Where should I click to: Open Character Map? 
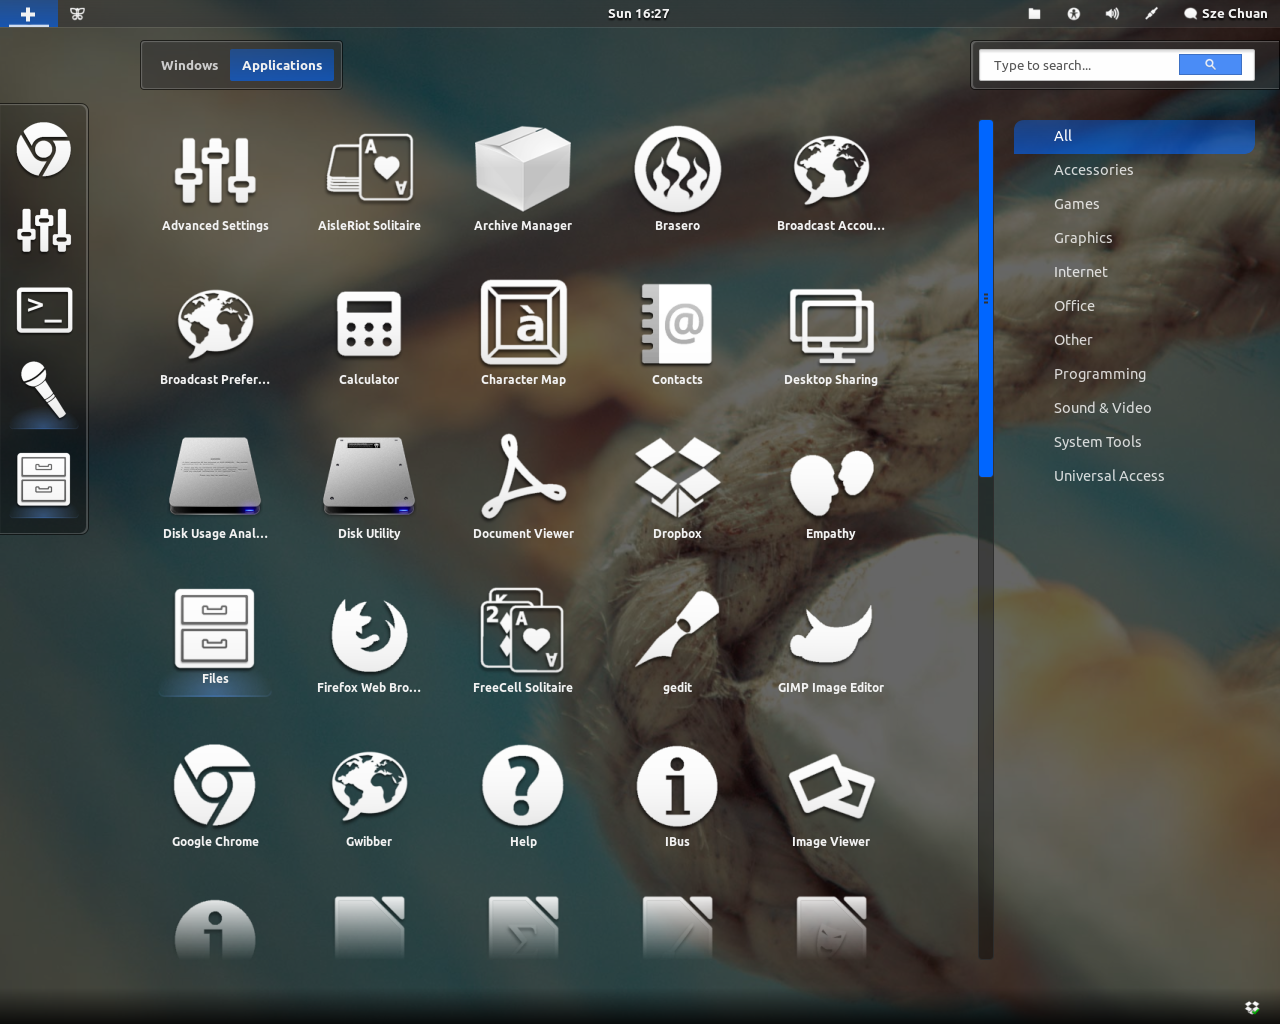(x=523, y=335)
